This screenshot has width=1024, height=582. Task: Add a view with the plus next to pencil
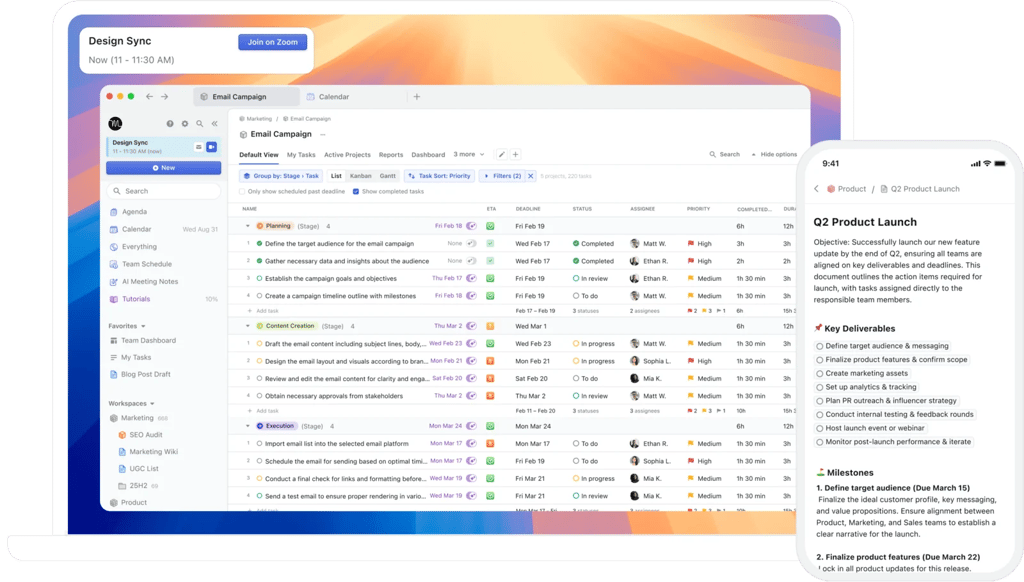pyautogui.click(x=515, y=155)
